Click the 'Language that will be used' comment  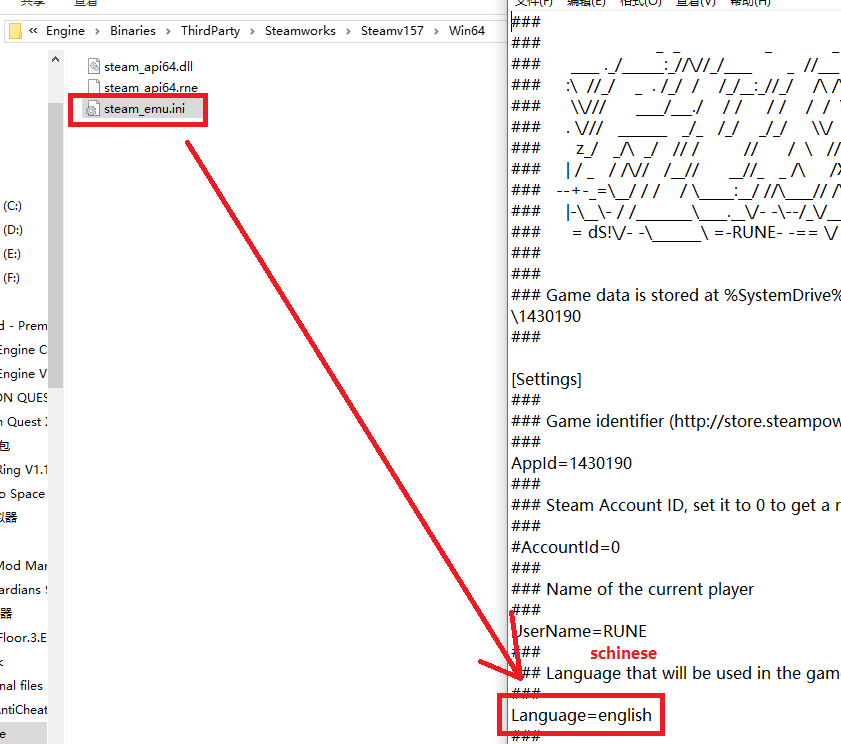pos(676,673)
